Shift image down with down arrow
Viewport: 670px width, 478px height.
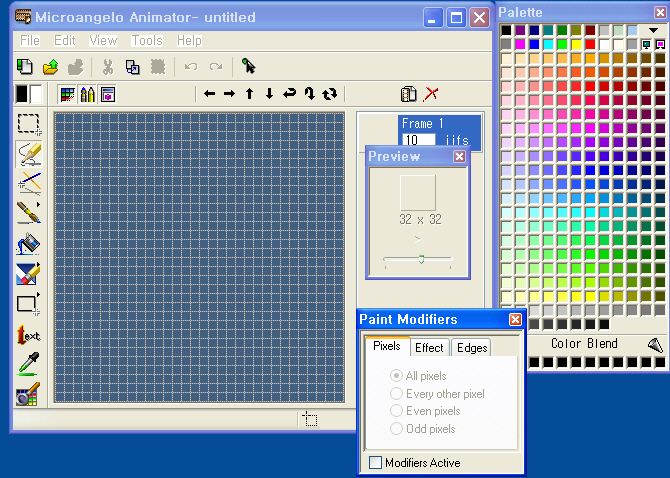coord(269,94)
